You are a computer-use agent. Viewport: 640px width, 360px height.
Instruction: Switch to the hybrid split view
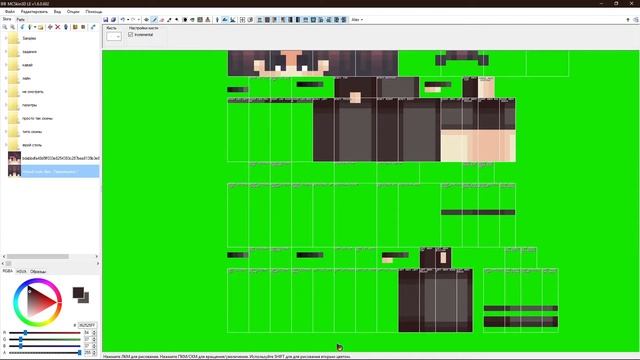click(233, 20)
